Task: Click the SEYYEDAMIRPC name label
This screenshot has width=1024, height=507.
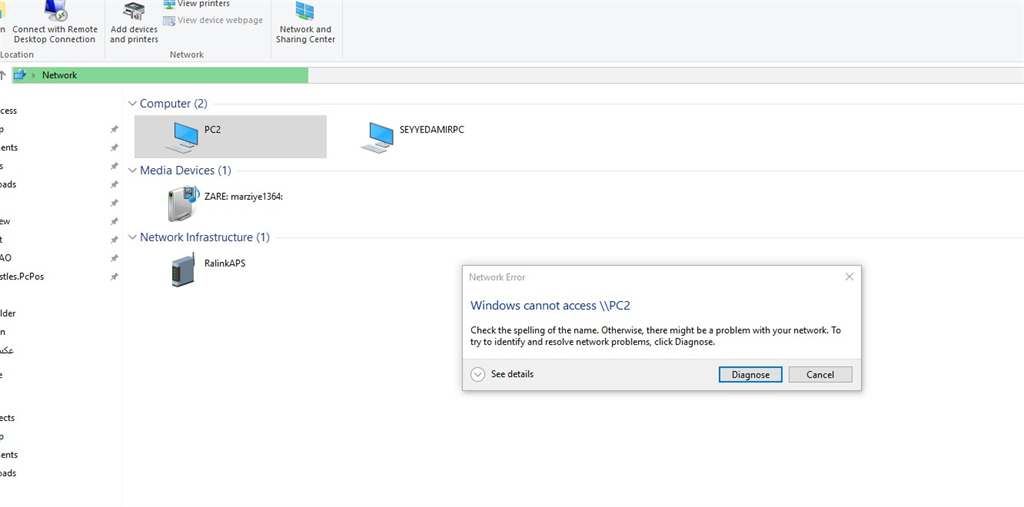Action: (432, 129)
